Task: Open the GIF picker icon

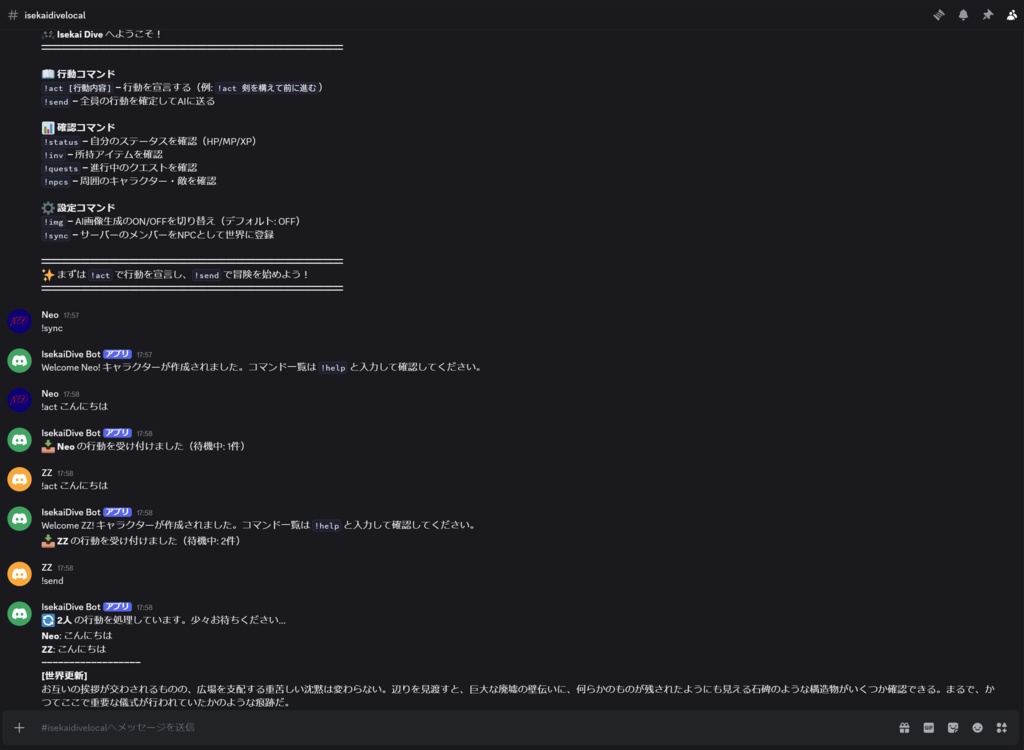Action: tap(929, 727)
